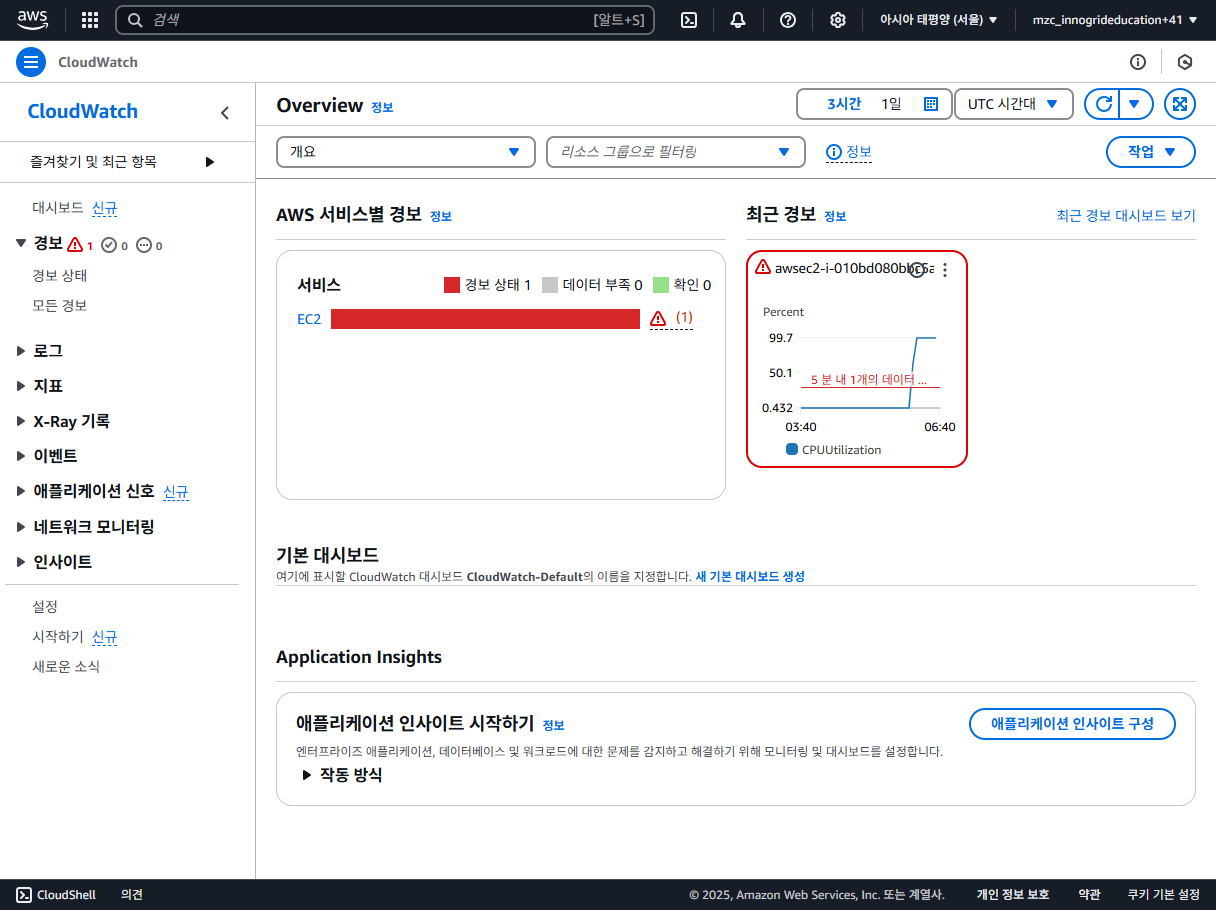
Task: Open the notifications bell
Action: (x=738, y=20)
